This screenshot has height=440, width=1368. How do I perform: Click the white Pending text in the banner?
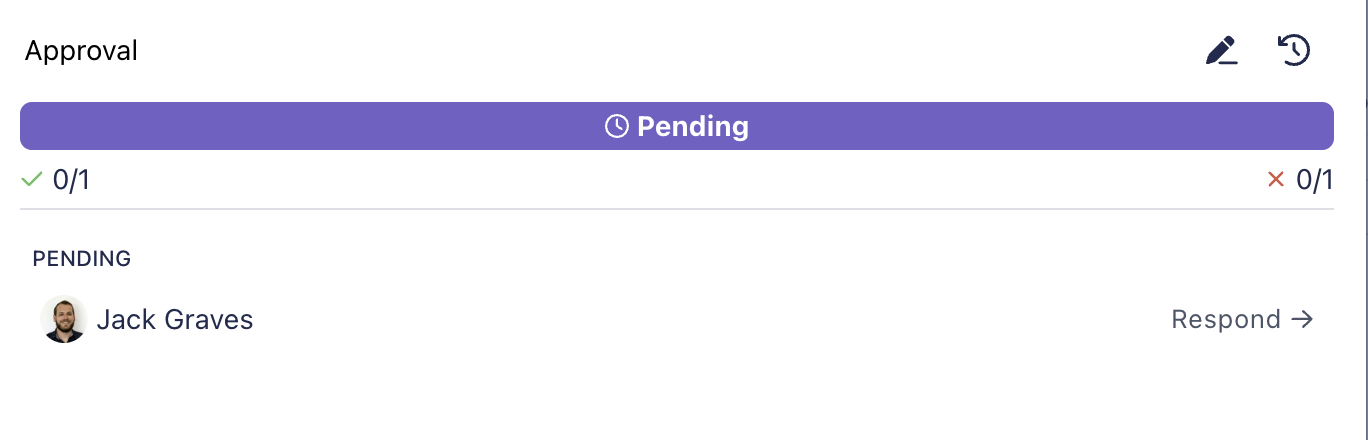pyautogui.click(x=693, y=126)
